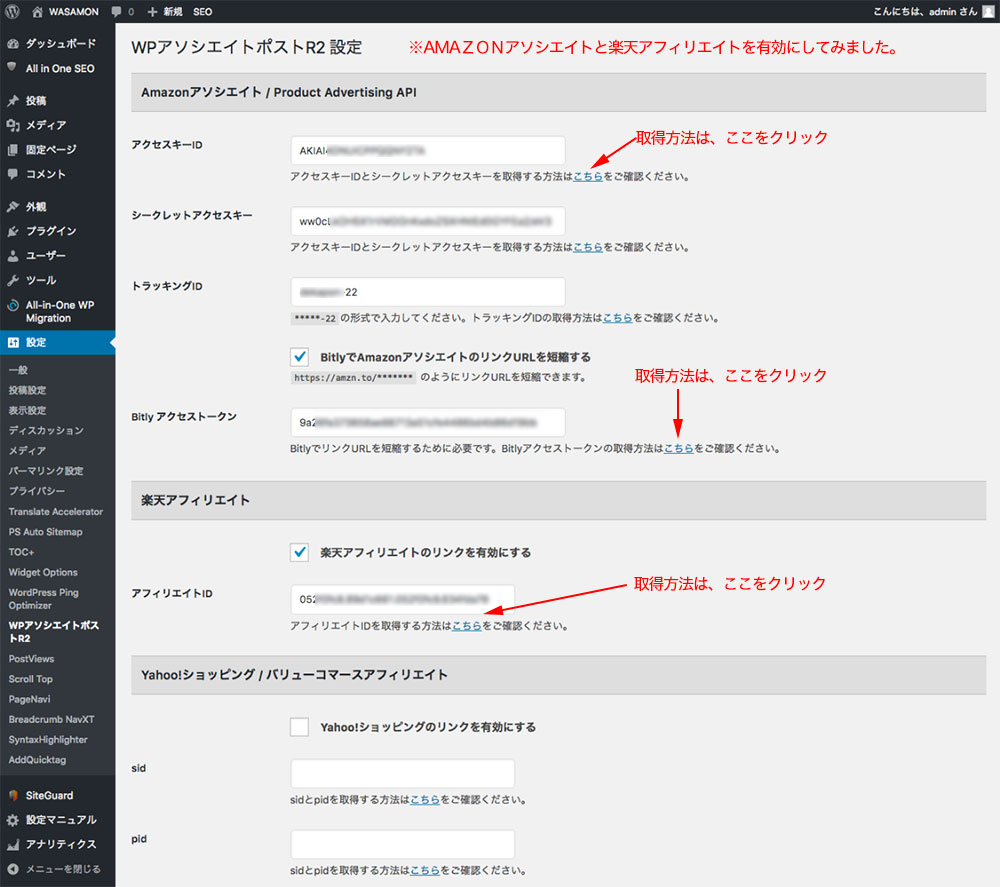Click the All-in-One WP Migration icon

pyautogui.click(x=13, y=305)
